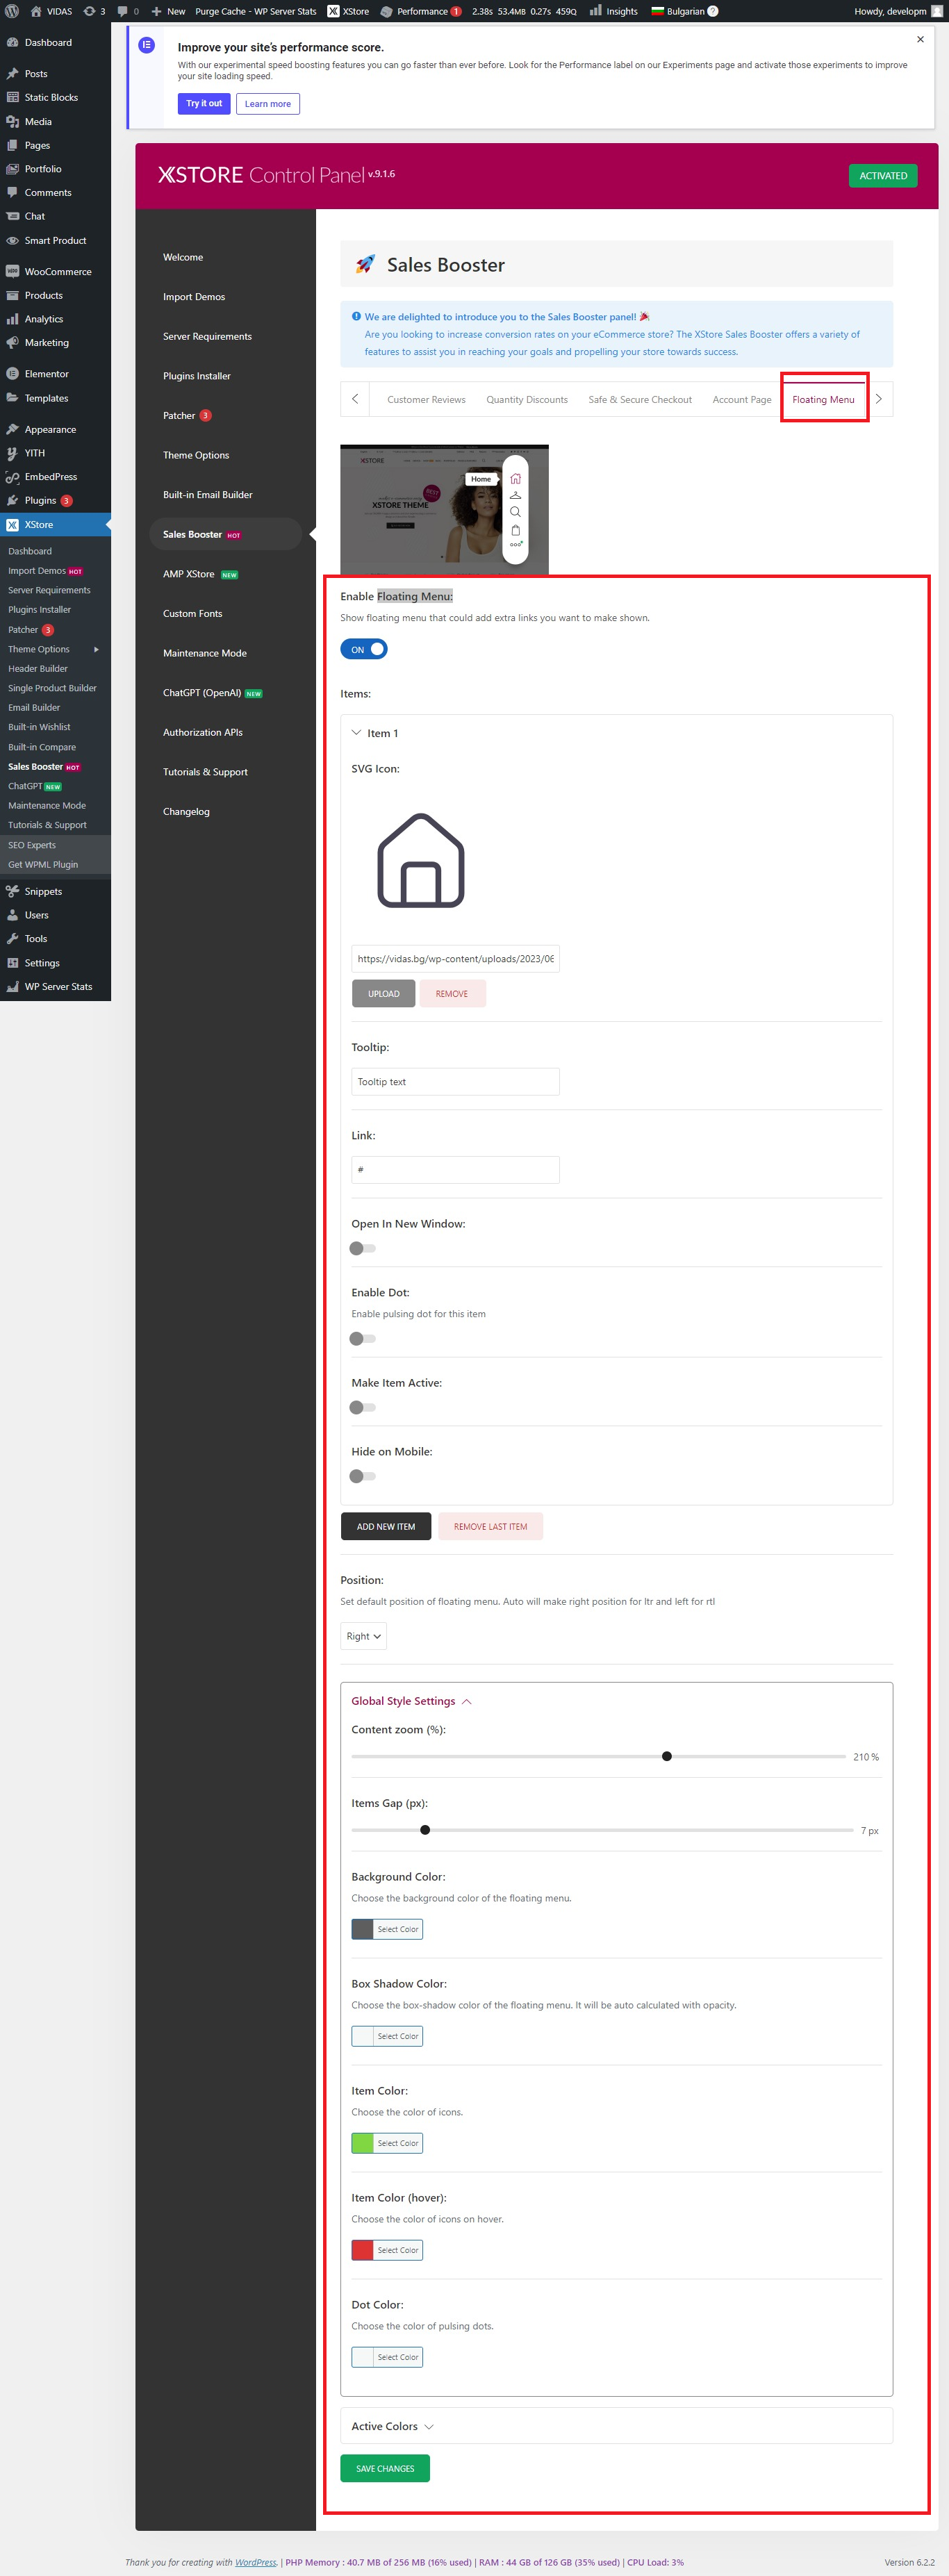
Task: Switch to the Customer Reviews tab
Action: (x=426, y=399)
